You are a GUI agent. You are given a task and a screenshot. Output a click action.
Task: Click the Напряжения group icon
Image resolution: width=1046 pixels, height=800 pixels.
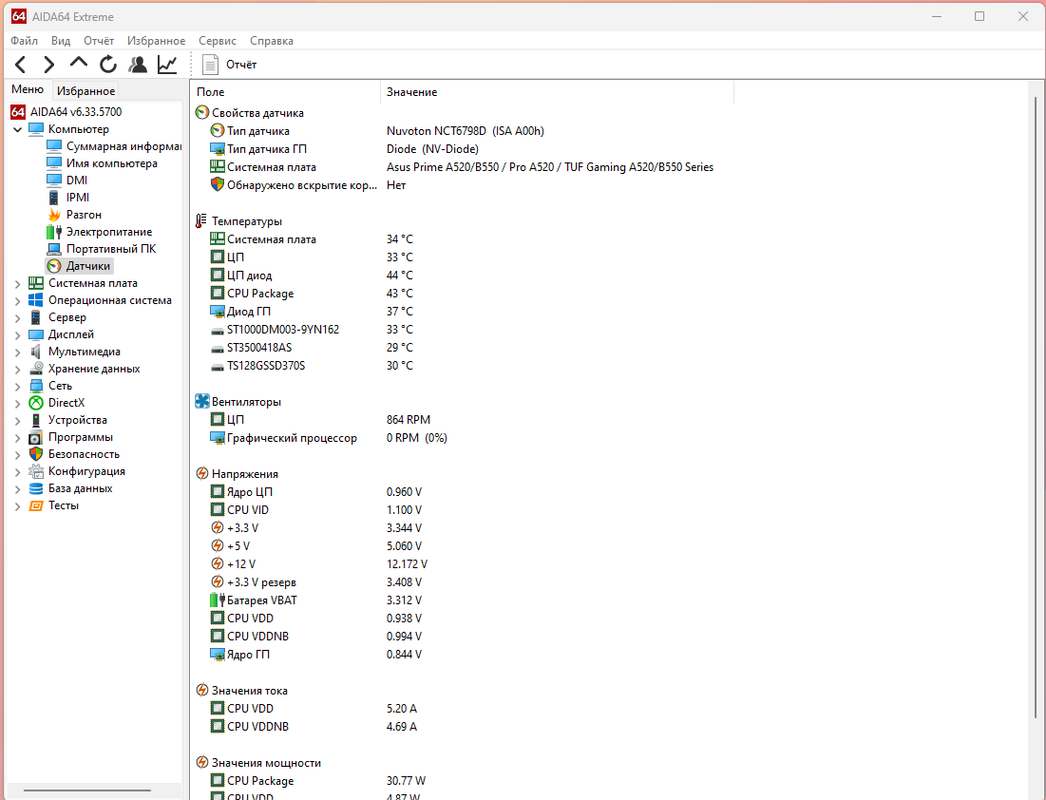pos(201,474)
